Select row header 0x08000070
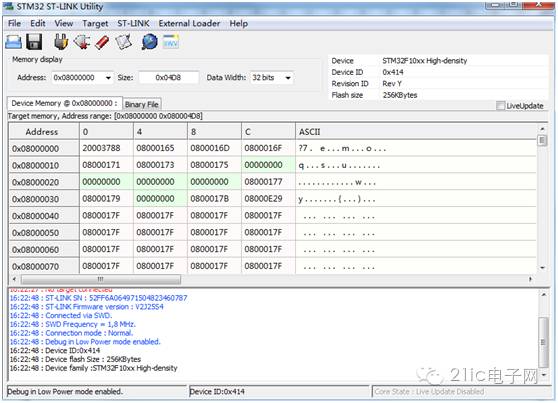Screen dimensions: 558x403 44,266
